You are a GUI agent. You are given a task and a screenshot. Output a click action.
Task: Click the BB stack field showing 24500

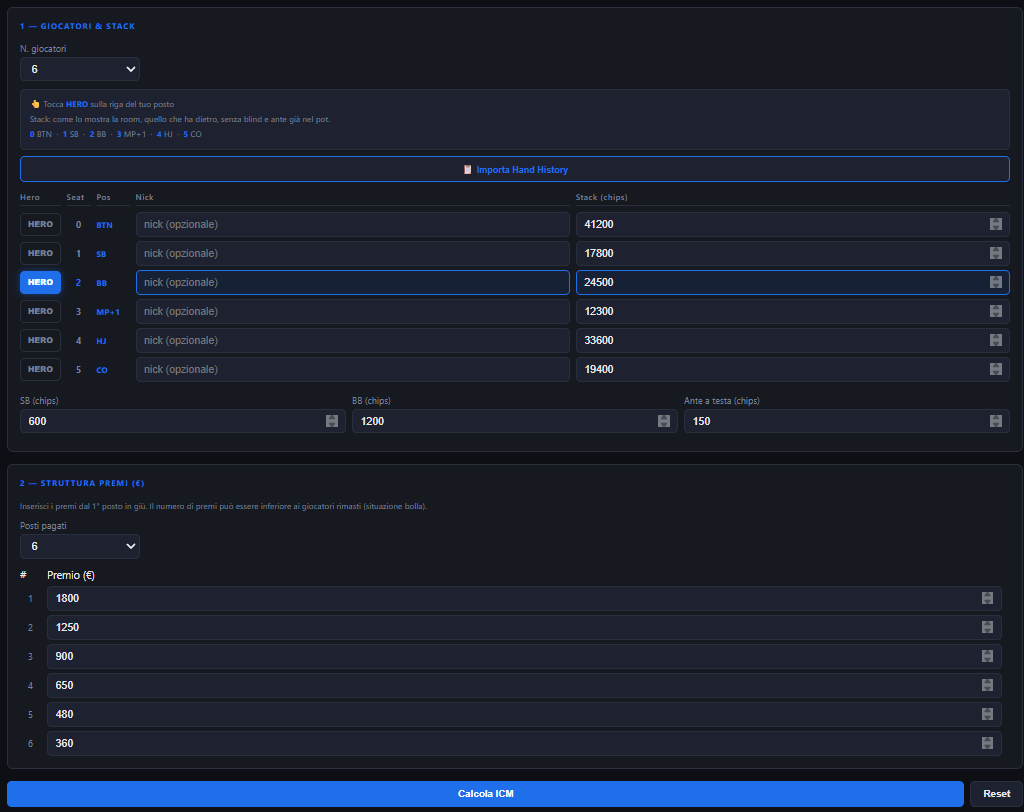point(793,282)
